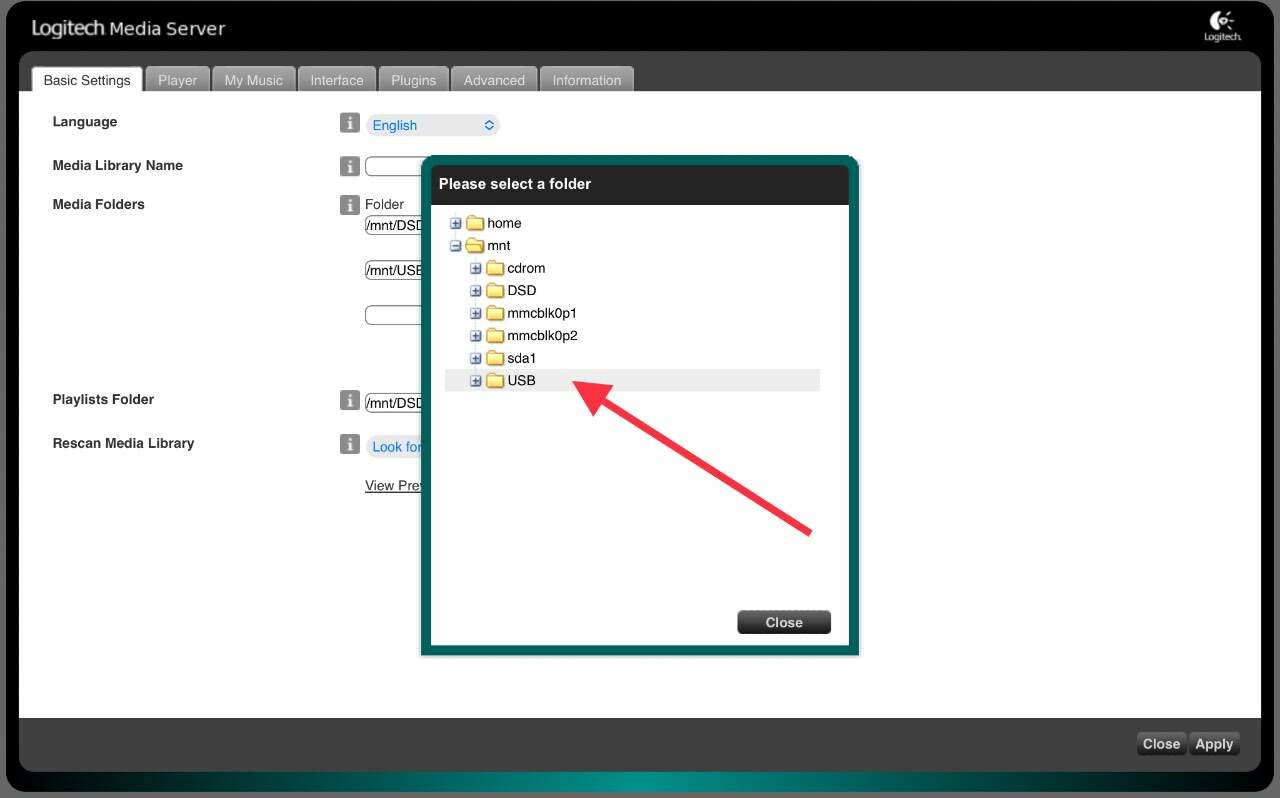
Task: Expand the USB folder node
Action: coord(476,381)
